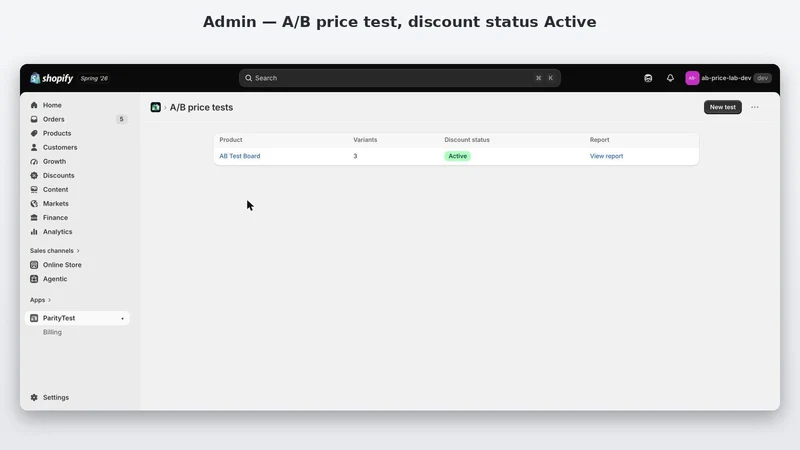Click the Analytics bar chart icon

click(34, 232)
